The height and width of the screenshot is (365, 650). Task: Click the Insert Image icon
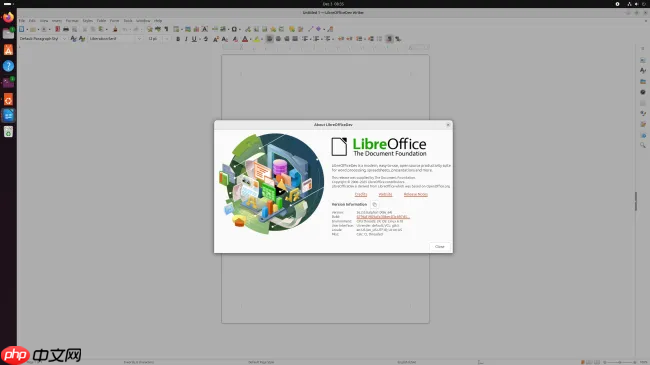(188, 29)
